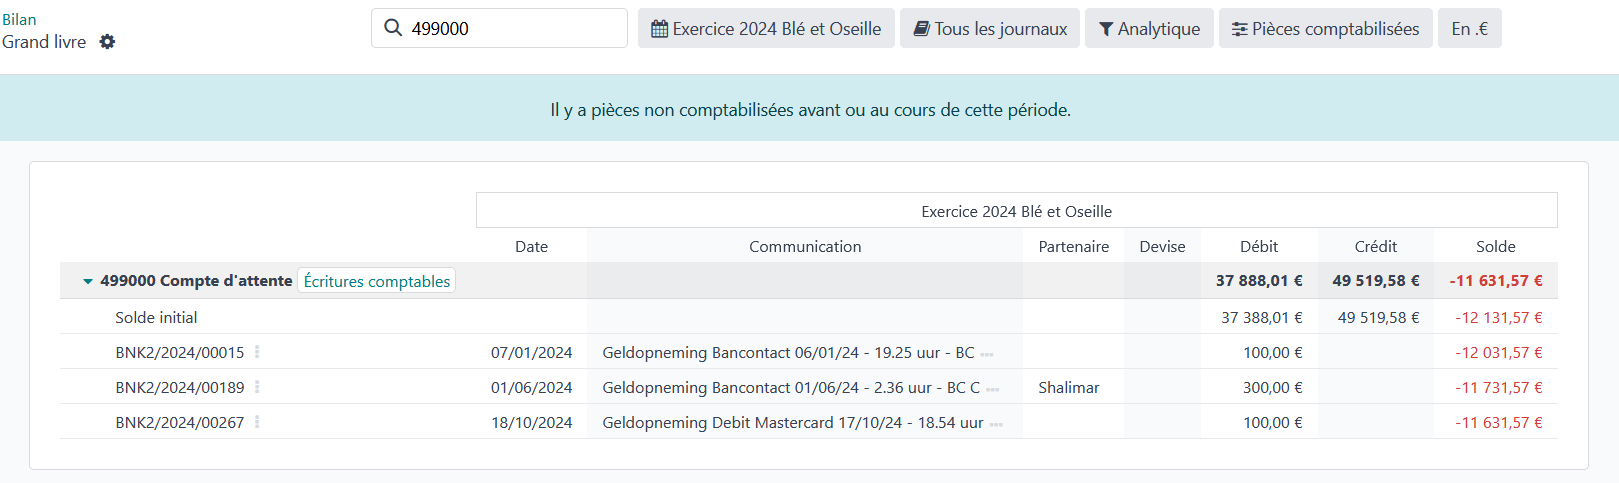Click the Solde column header

click(x=1495, y=246)
